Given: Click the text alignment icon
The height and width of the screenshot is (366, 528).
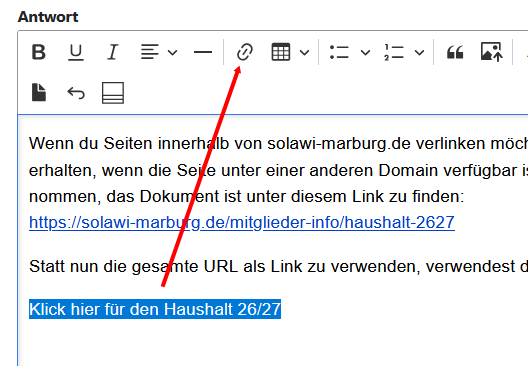Looking at the screenshot, I should pyautogui.click(x=150, y=52).
